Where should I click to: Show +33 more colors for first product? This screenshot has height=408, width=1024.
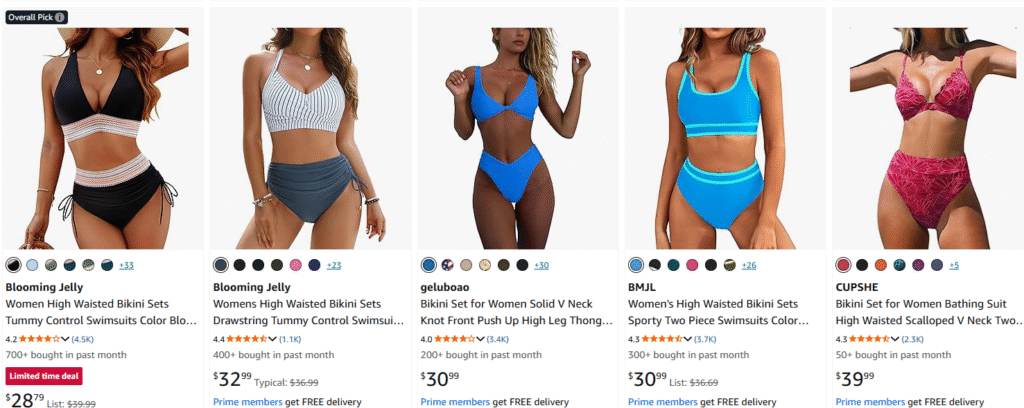126,266
